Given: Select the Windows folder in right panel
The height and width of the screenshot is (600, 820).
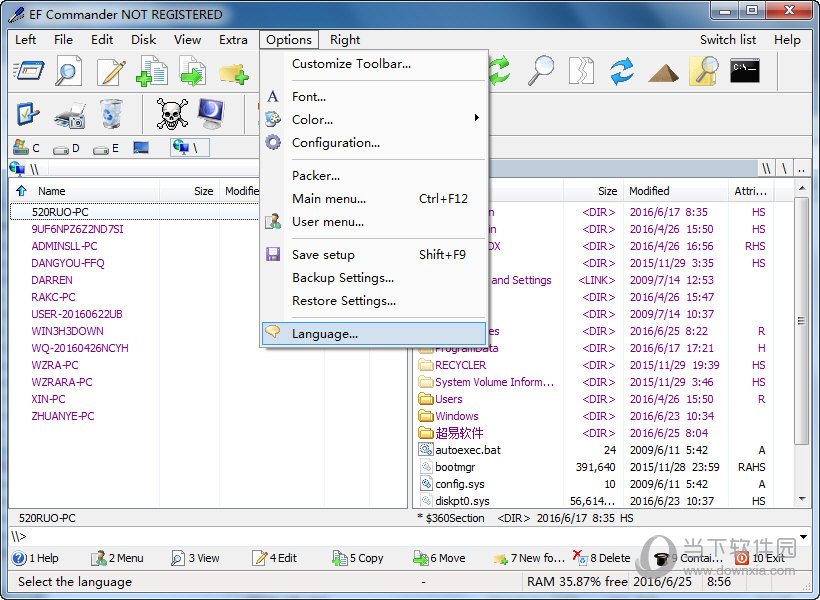Looking at the screenshot, I should pos(457,416).
